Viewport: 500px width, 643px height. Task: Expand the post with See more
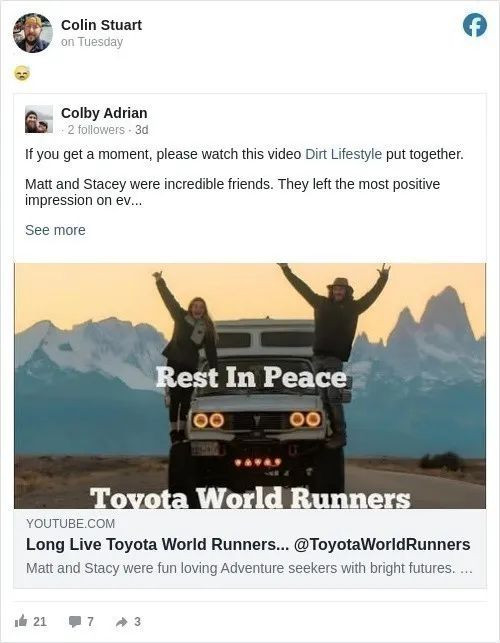[55, 230]
